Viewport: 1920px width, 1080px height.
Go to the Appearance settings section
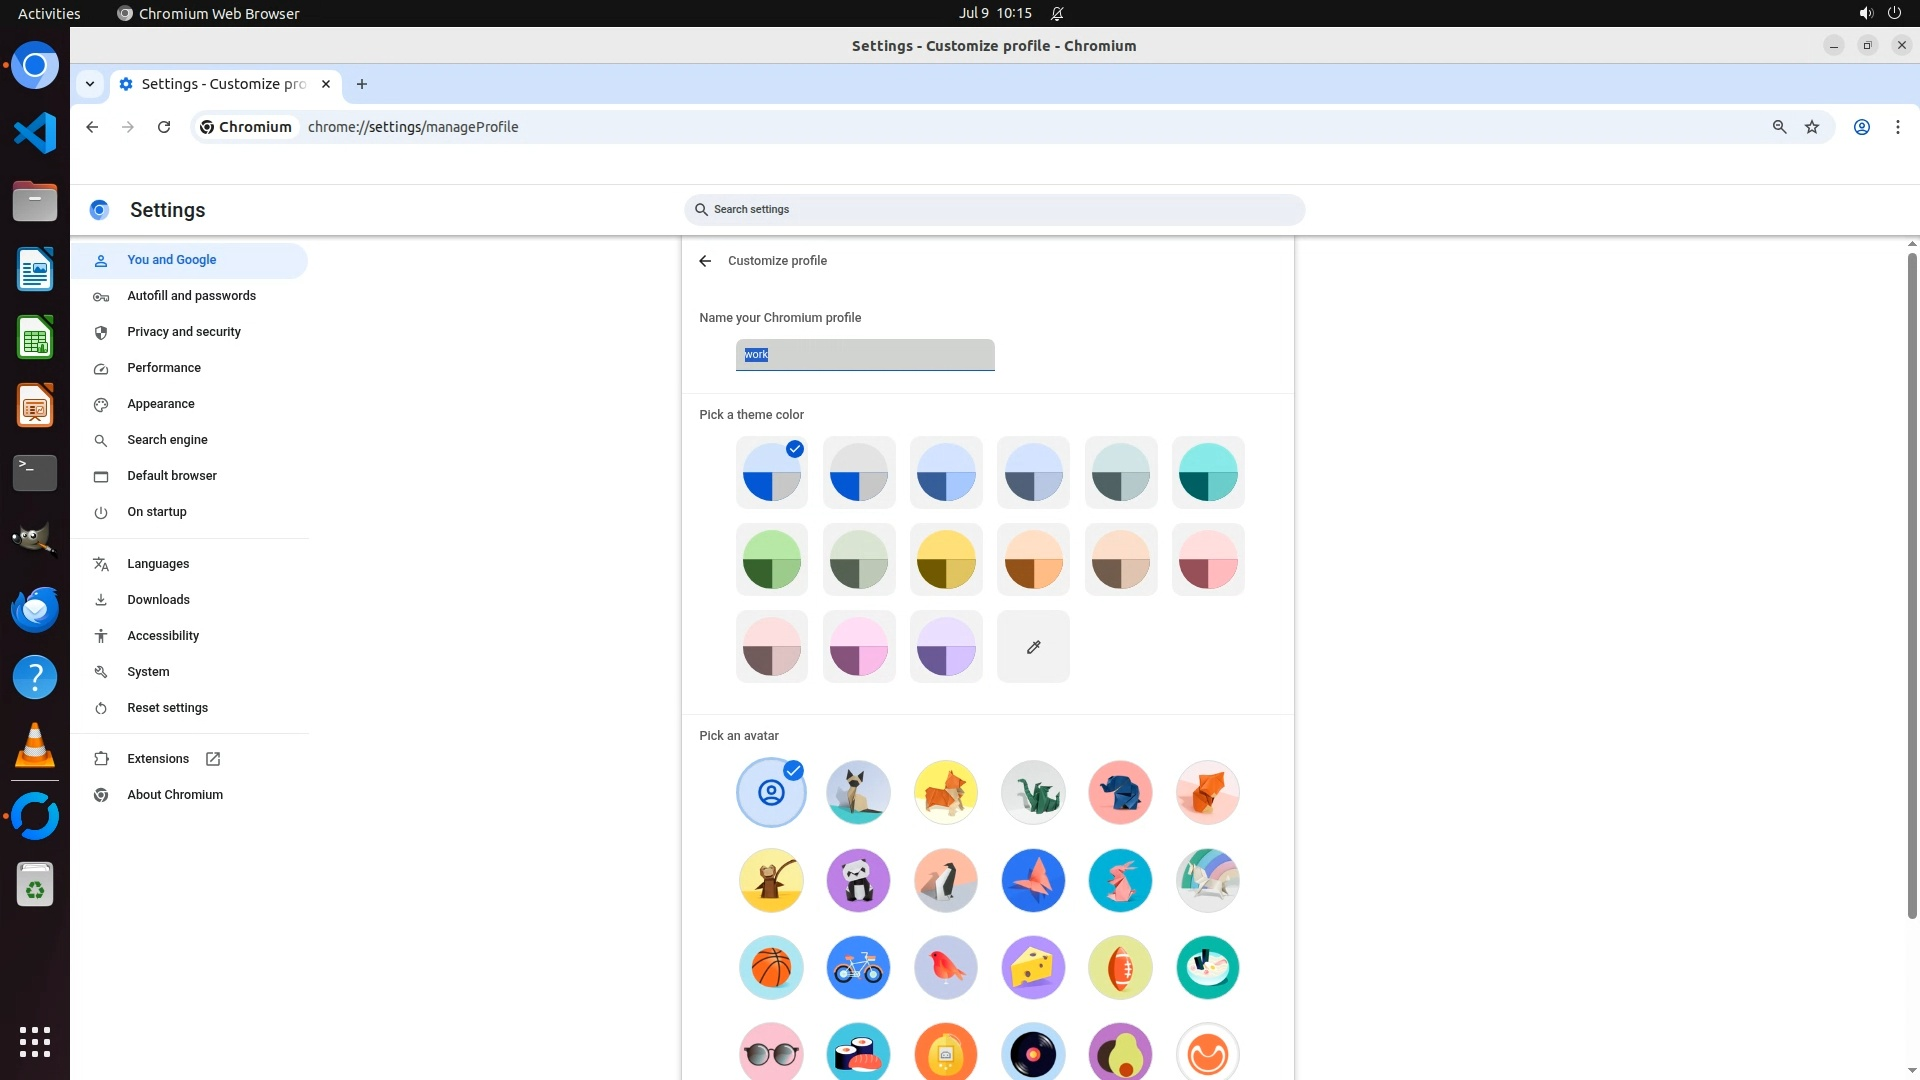[x=161, y=404]
